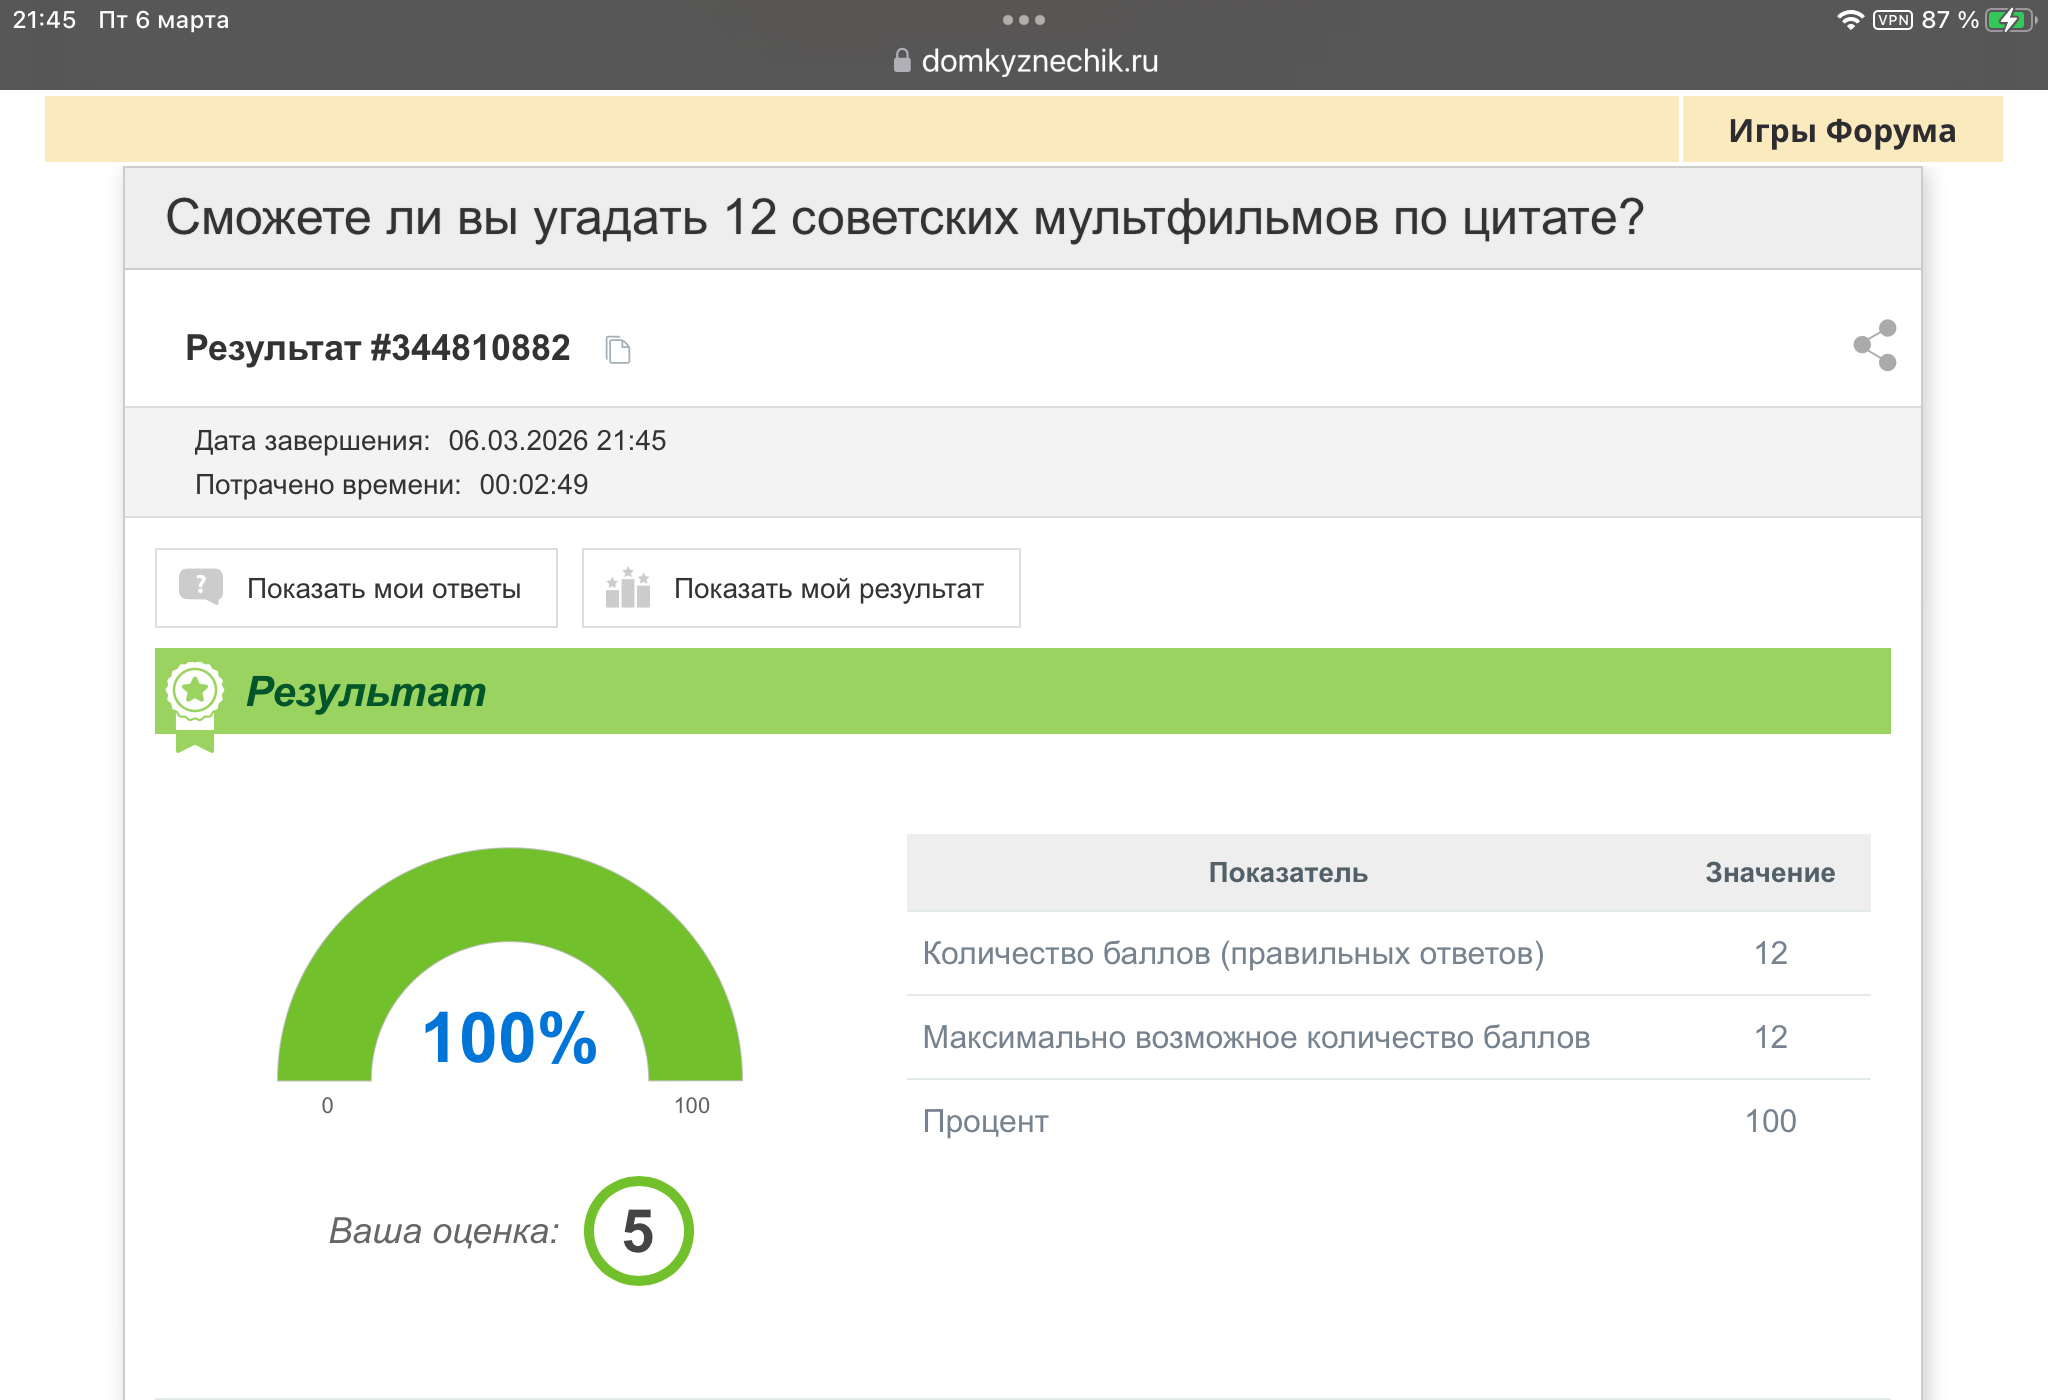
Task: Click the green 100% gauge arc
Action: tap(510, 893)
